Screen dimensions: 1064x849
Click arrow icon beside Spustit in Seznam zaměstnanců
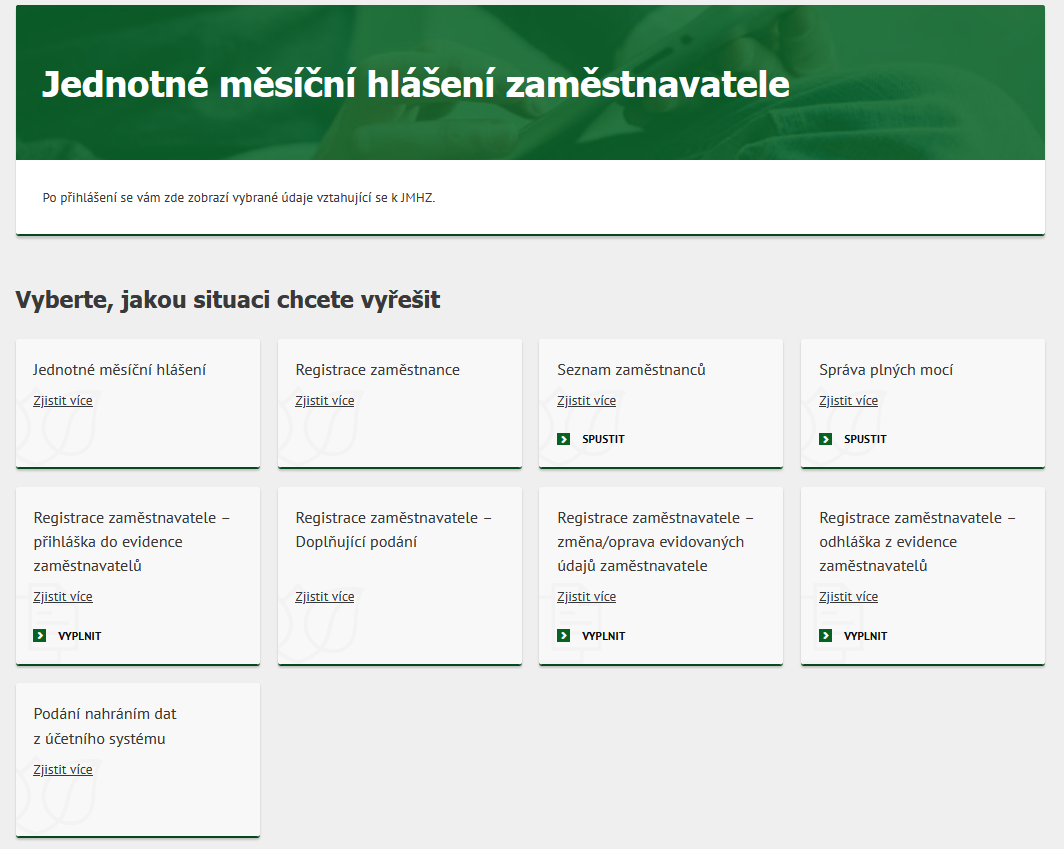pyautogui.click(x=564, y=439)
